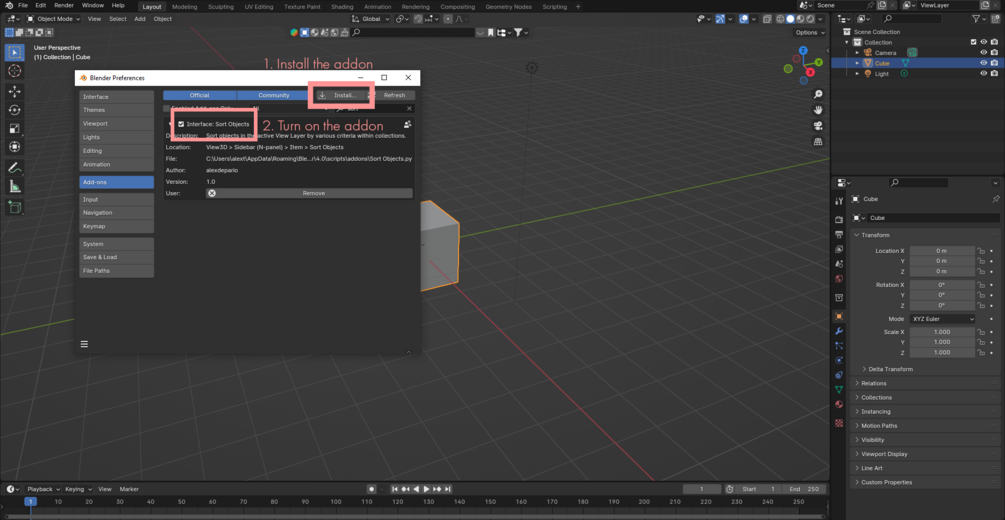Image resolution: width=1005 pixels, height=520 pixels.
Task: Open the Themes section in Preferences
Action: point(117,110)
